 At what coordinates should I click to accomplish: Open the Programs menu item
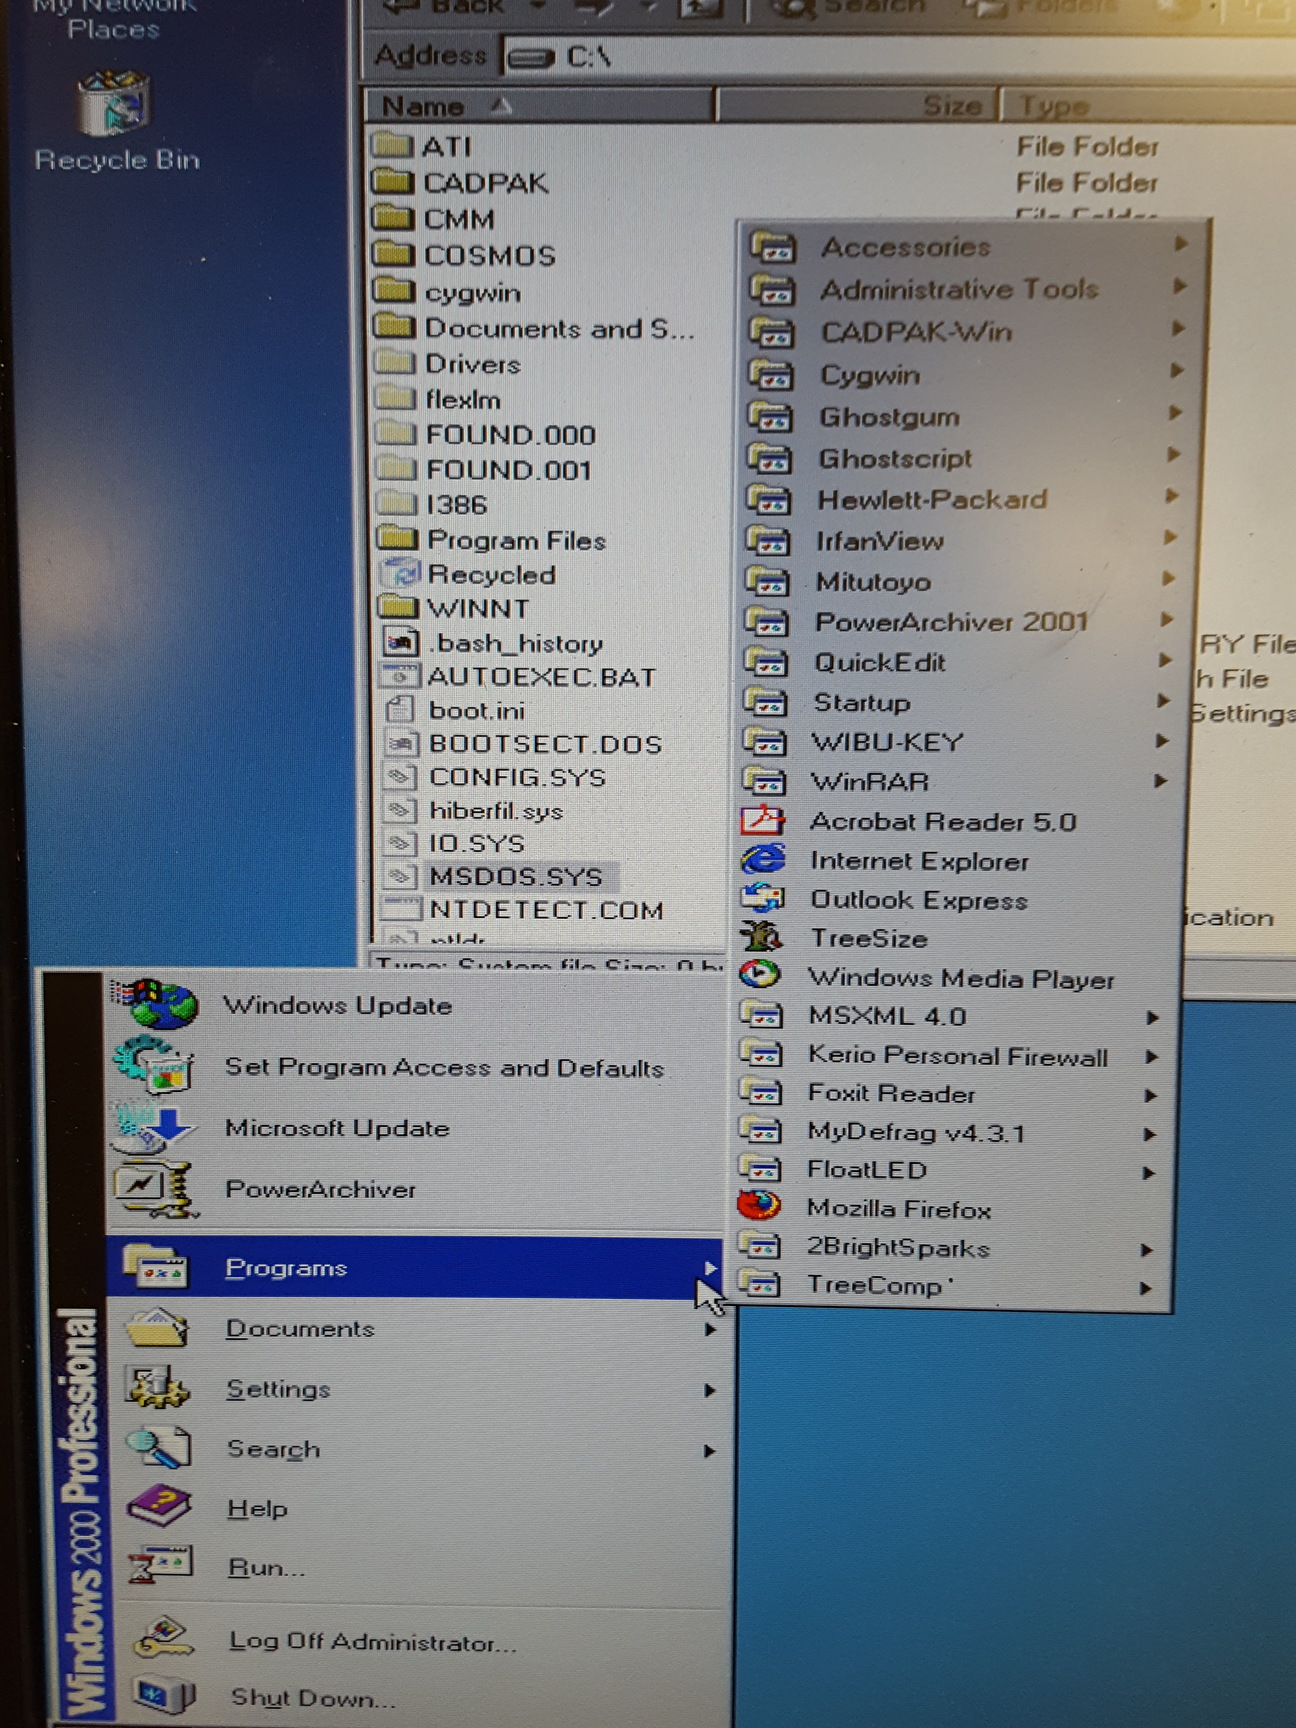415,1267
